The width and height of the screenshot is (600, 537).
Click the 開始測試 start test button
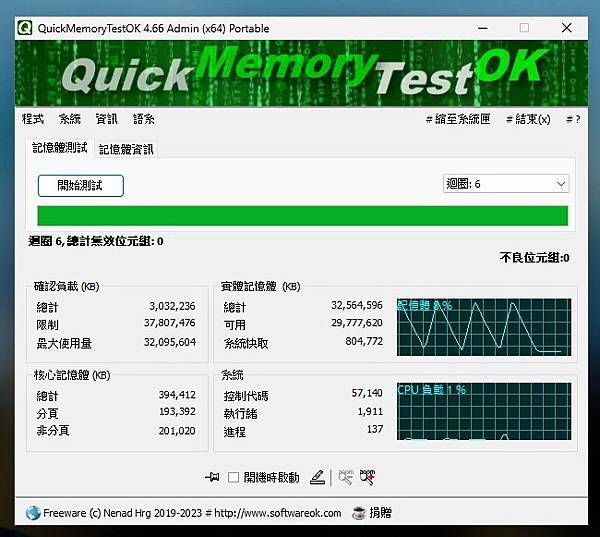click(81, 186)
